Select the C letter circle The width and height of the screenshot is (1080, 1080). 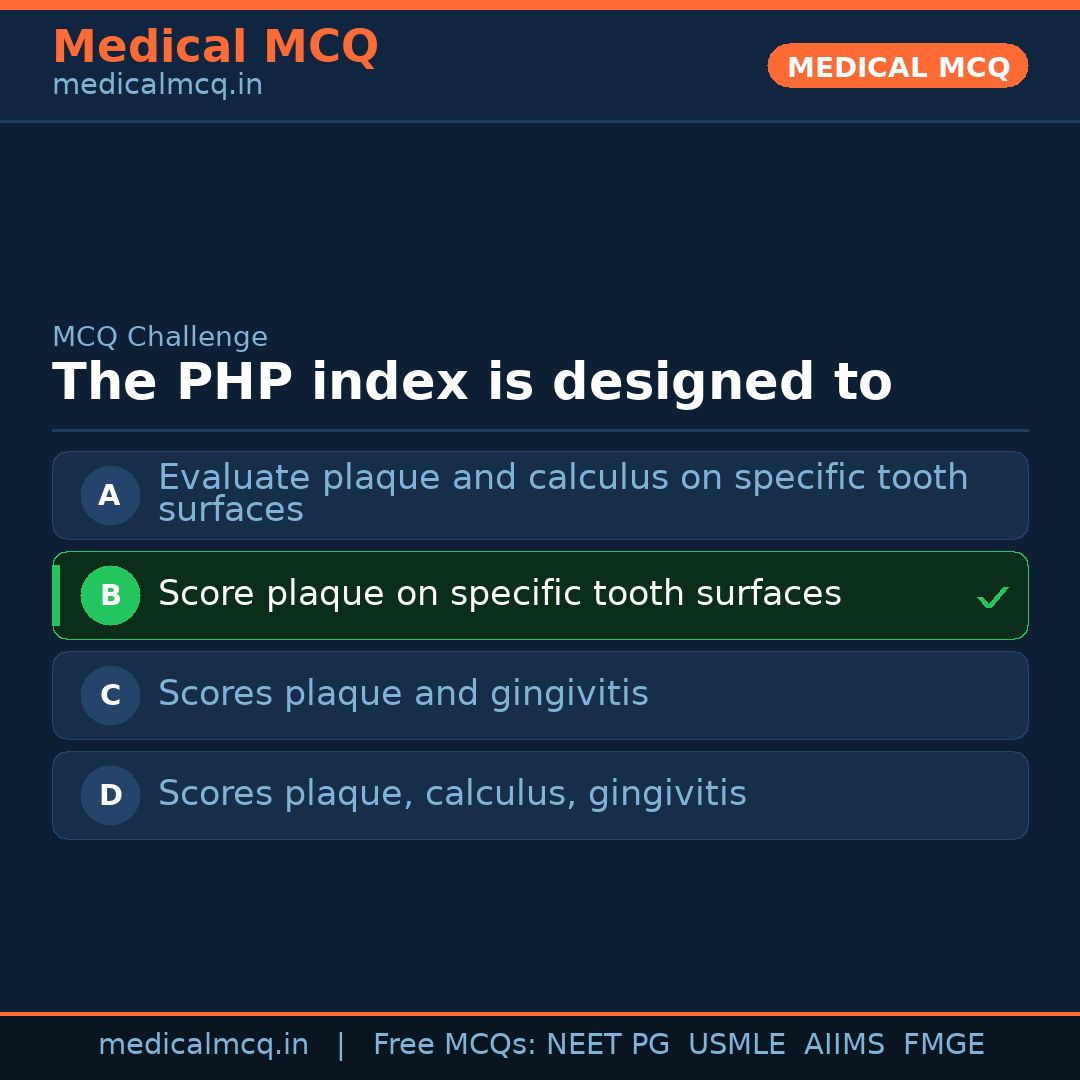[110, 695]
